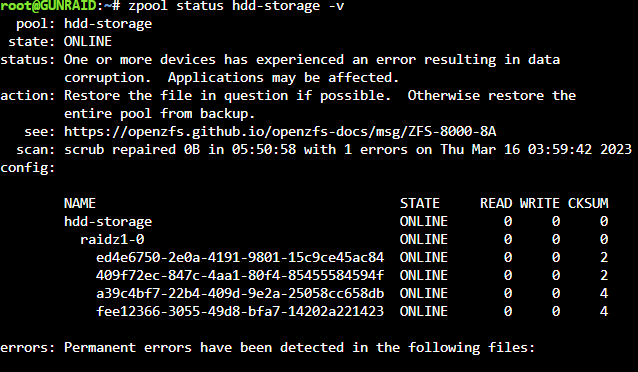Screen dimensions: 638x372
Task: Click the NAME column header
Action: click(80, 204)
